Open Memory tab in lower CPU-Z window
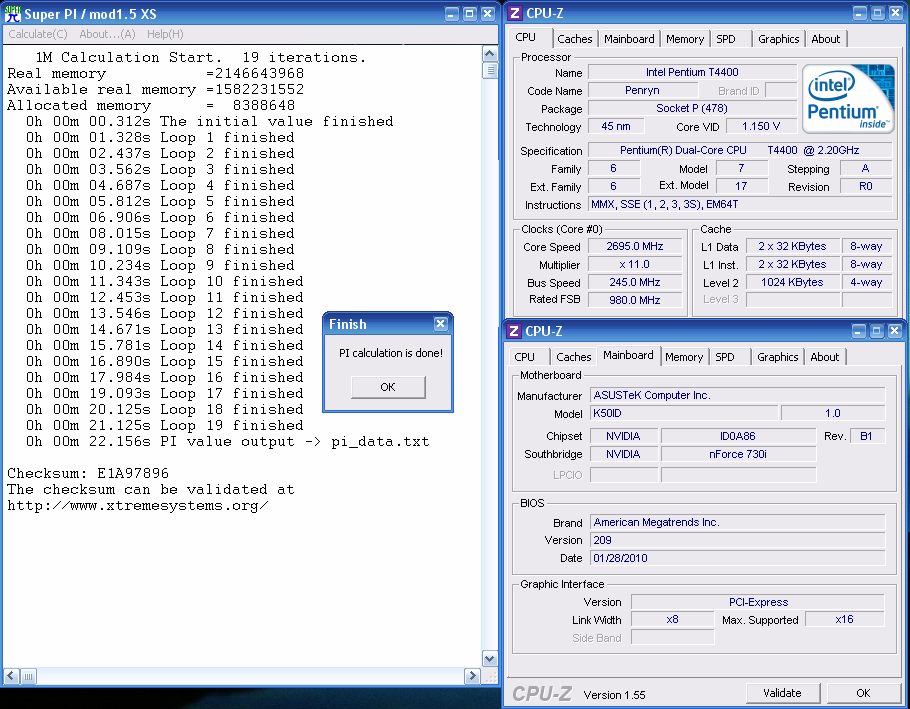This screenshot has height=709, width=910. (684, 357)
